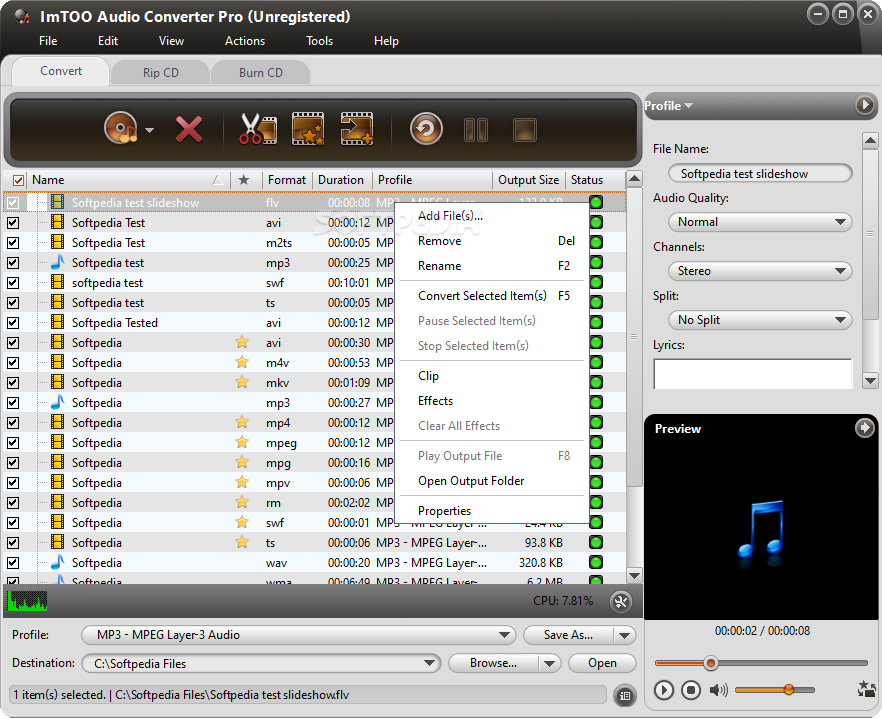Click the Pause toolbar icon
882x718 pixels.
click(x=476, y=130)
